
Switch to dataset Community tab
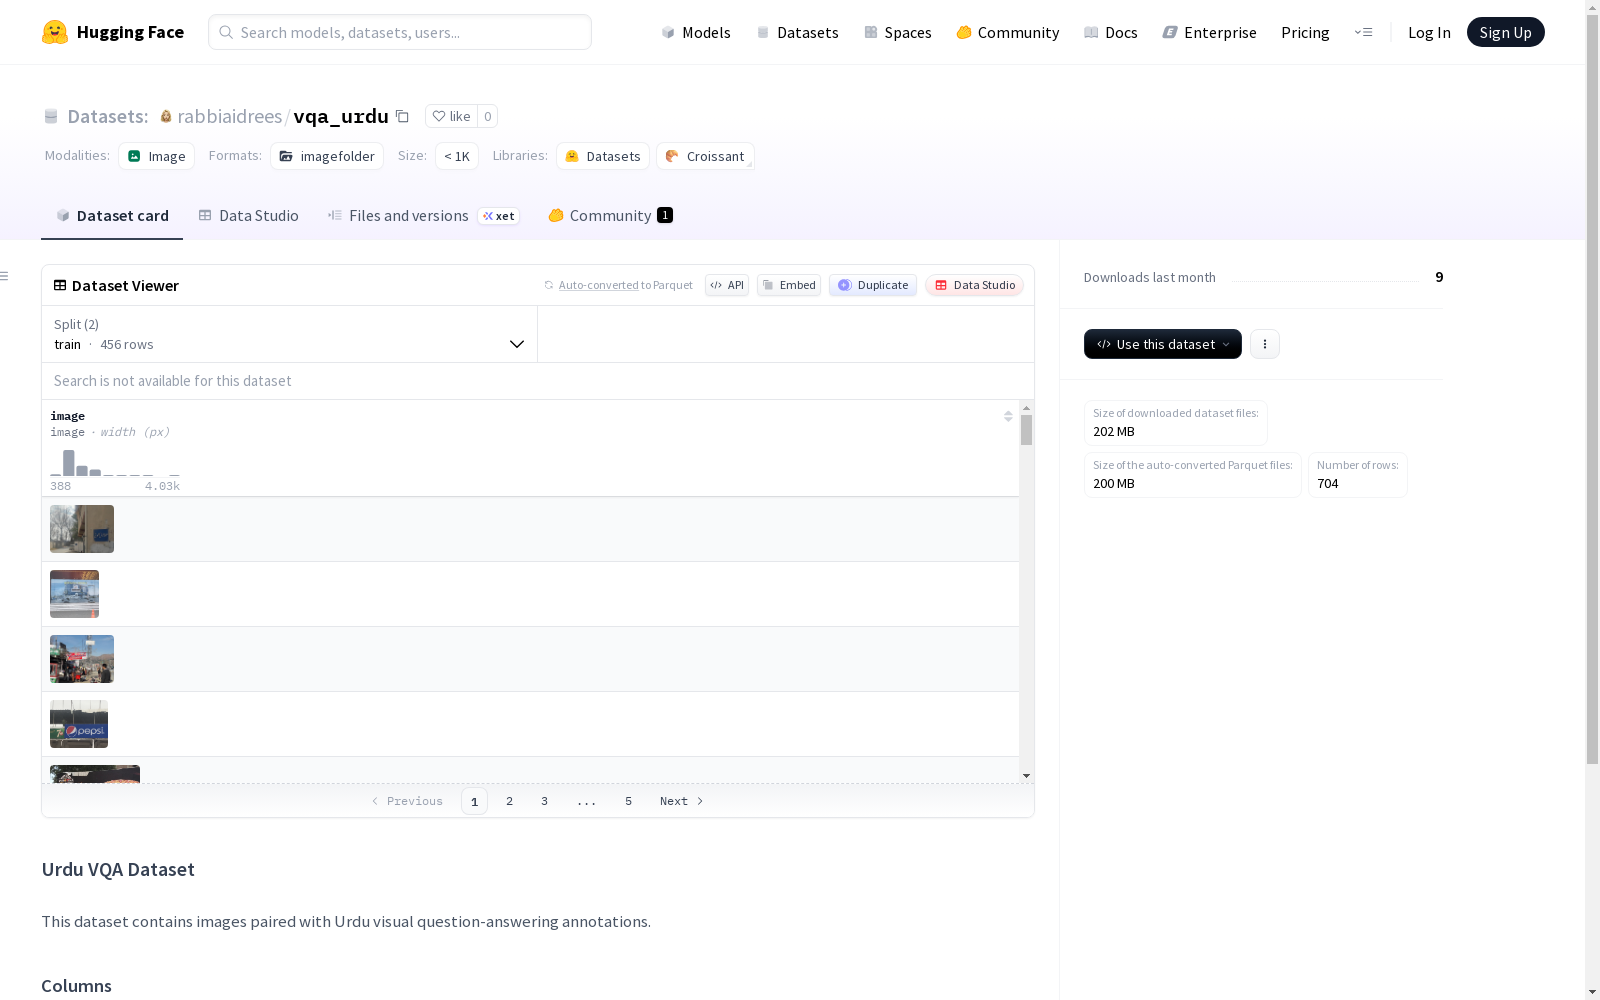[610, 215]
